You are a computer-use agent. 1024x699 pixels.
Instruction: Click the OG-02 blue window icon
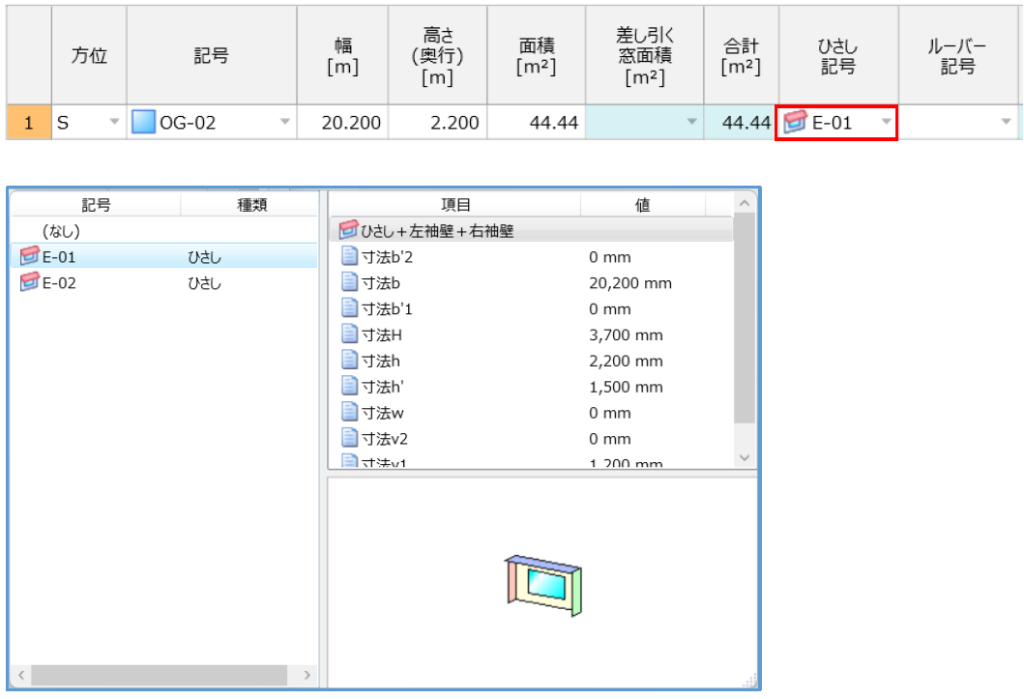click(145, 124)
